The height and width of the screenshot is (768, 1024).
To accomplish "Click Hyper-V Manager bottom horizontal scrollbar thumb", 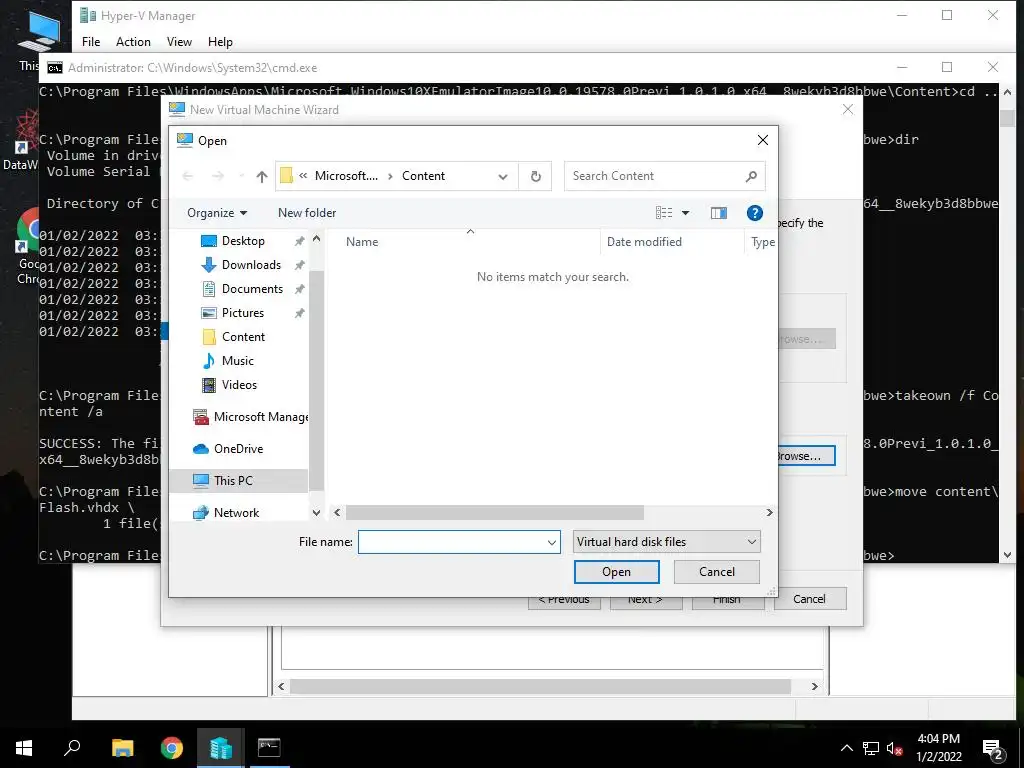I will click(540, 686).
